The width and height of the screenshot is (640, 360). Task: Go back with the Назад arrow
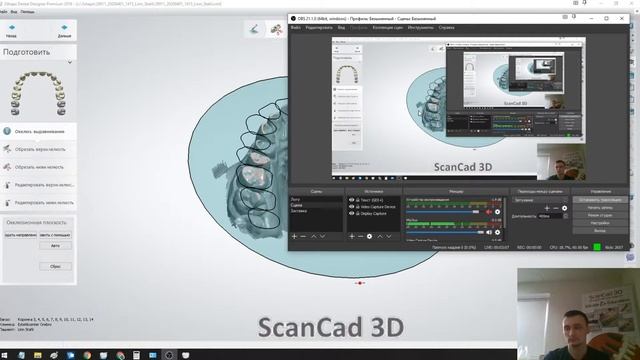(x=11, y=31)
